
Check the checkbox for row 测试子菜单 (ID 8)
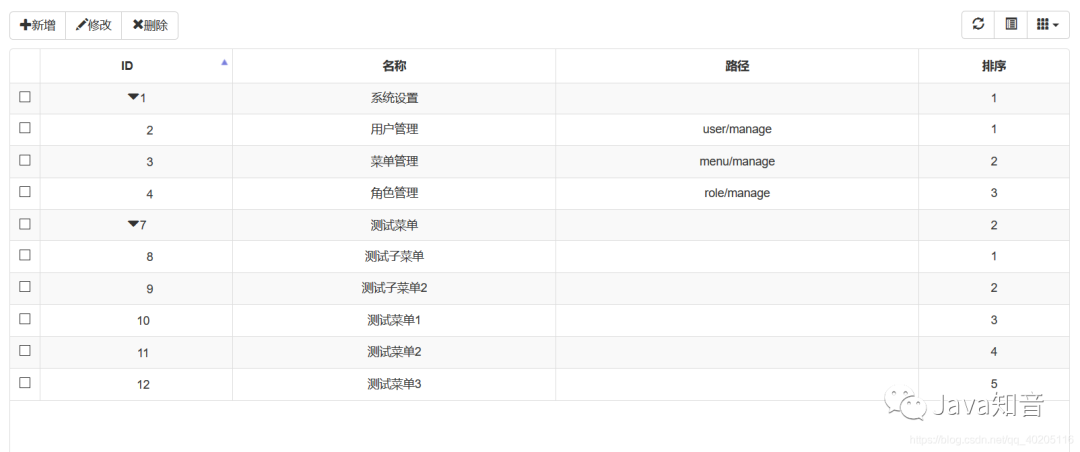click(25, 255)
